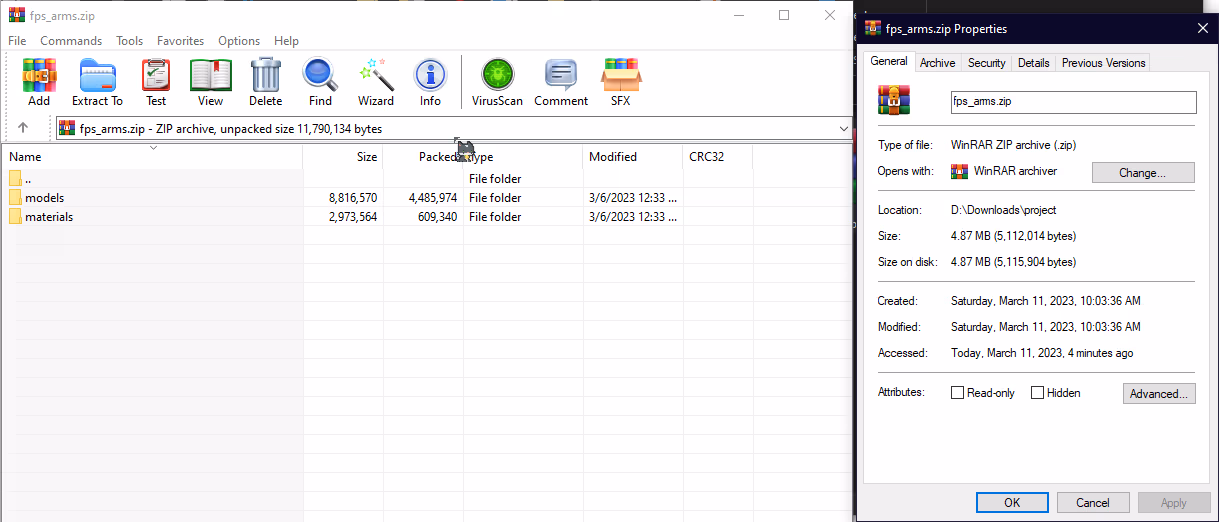Click the Info toolbar icon

[430, 76]
